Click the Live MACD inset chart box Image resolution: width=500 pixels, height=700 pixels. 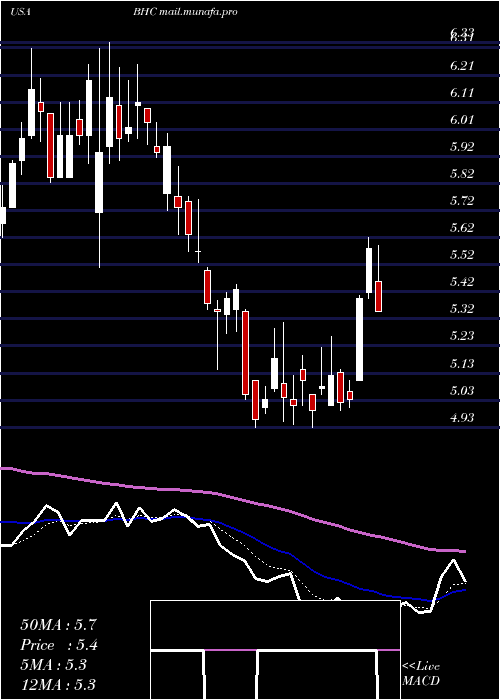click(x=275, y=650)
